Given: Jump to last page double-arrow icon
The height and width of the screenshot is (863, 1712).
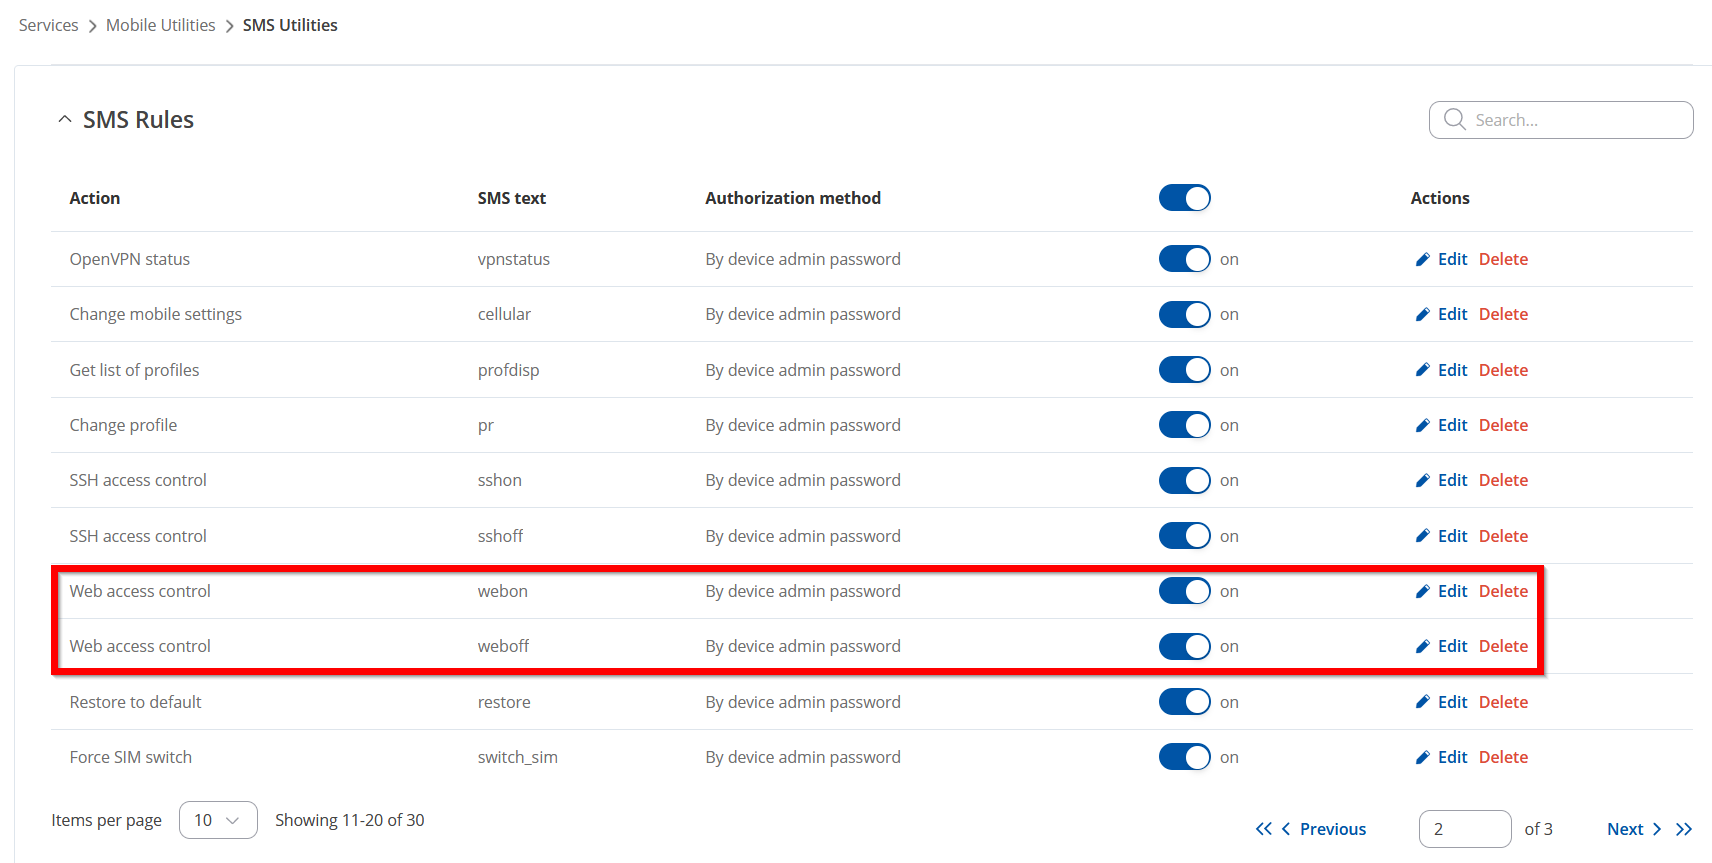Looking at the screenshot, I should click(1684, 829).
